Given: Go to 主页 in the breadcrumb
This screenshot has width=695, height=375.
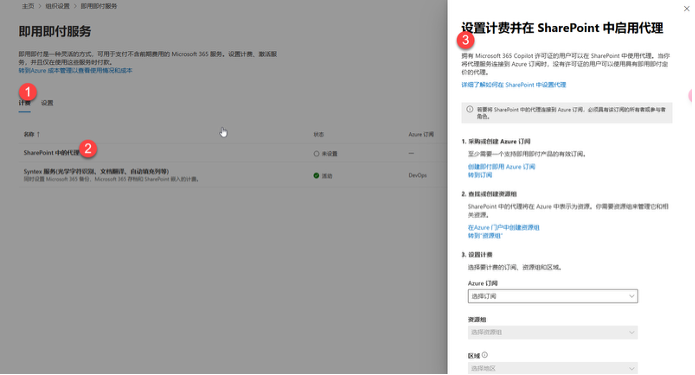Looking at the screenshot, I should 28,6.
